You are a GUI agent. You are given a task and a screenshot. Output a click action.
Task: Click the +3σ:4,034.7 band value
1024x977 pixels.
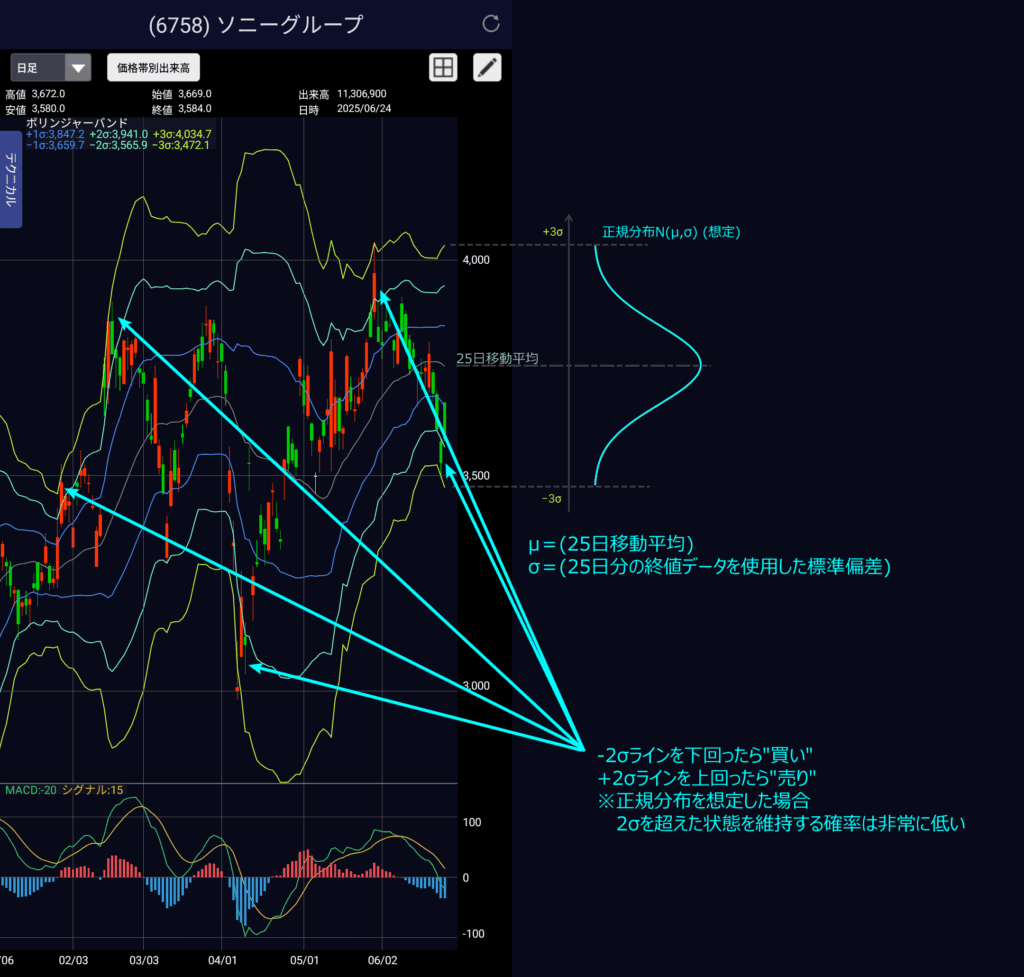182,134
